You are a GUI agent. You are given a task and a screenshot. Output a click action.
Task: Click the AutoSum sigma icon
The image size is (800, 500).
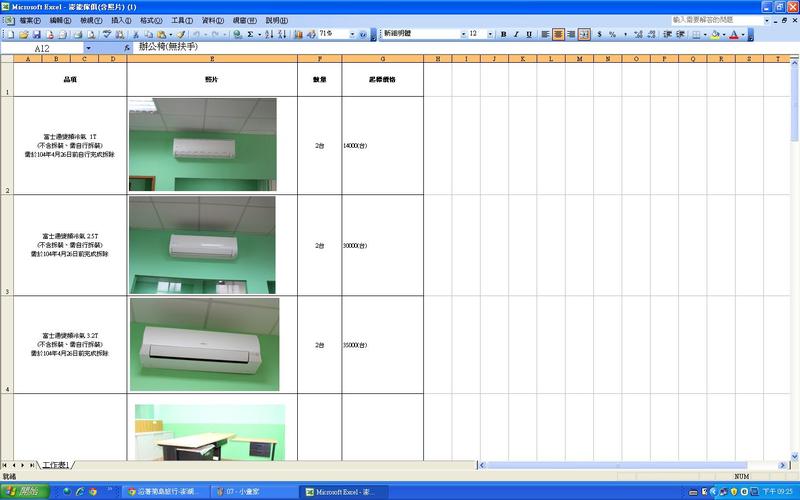(x=249, y=34)
